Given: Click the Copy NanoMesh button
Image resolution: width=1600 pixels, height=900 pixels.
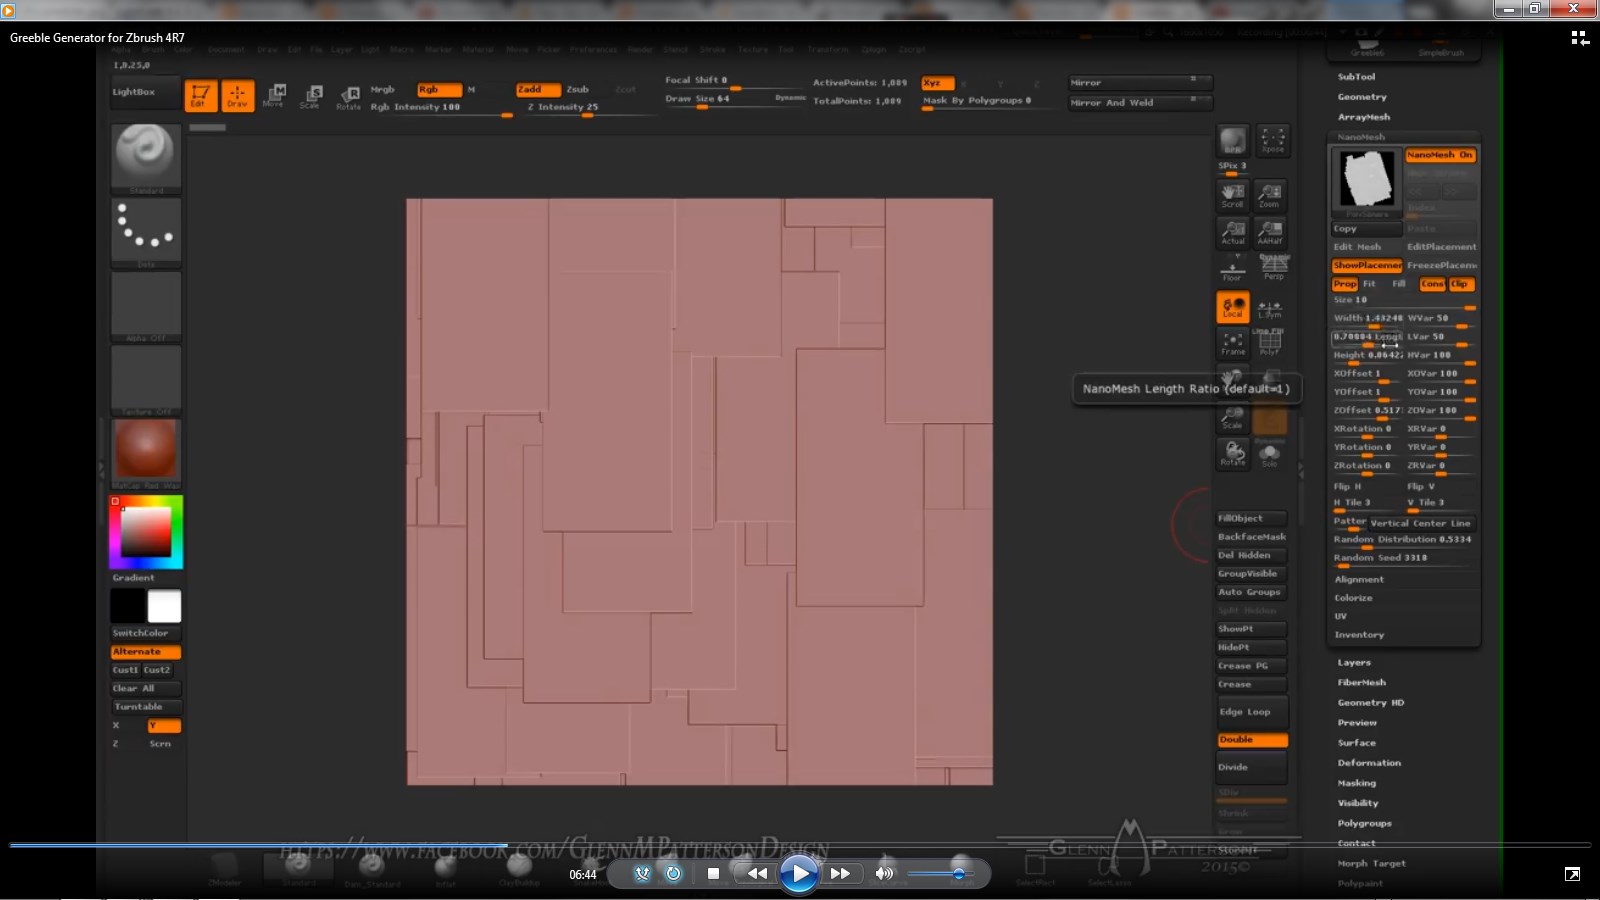Looking at the screenshot, I should [x=1366, y=229].
